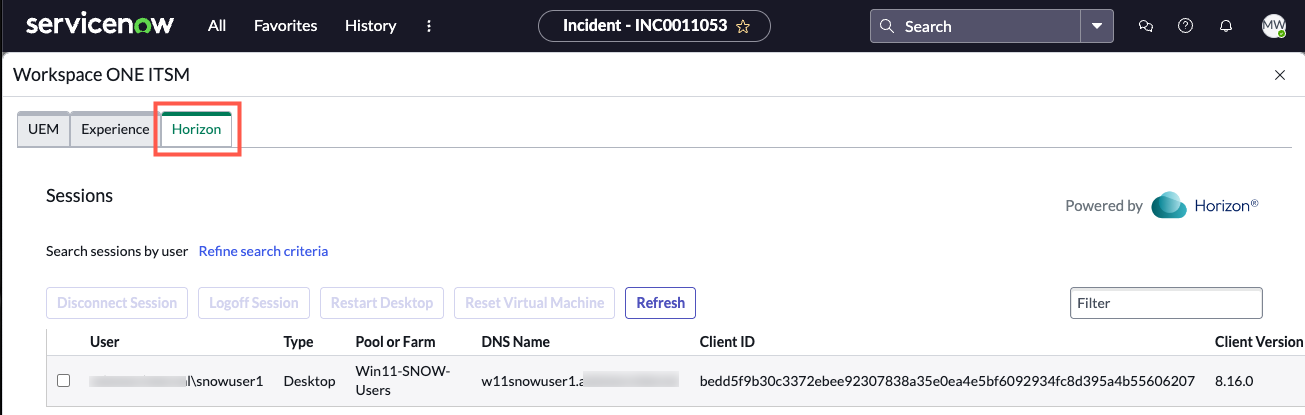Viewport: 1305px width, 415px height.
Task: Open the Favorites menu
Action: pyautogui.click(x=286, y=26)
